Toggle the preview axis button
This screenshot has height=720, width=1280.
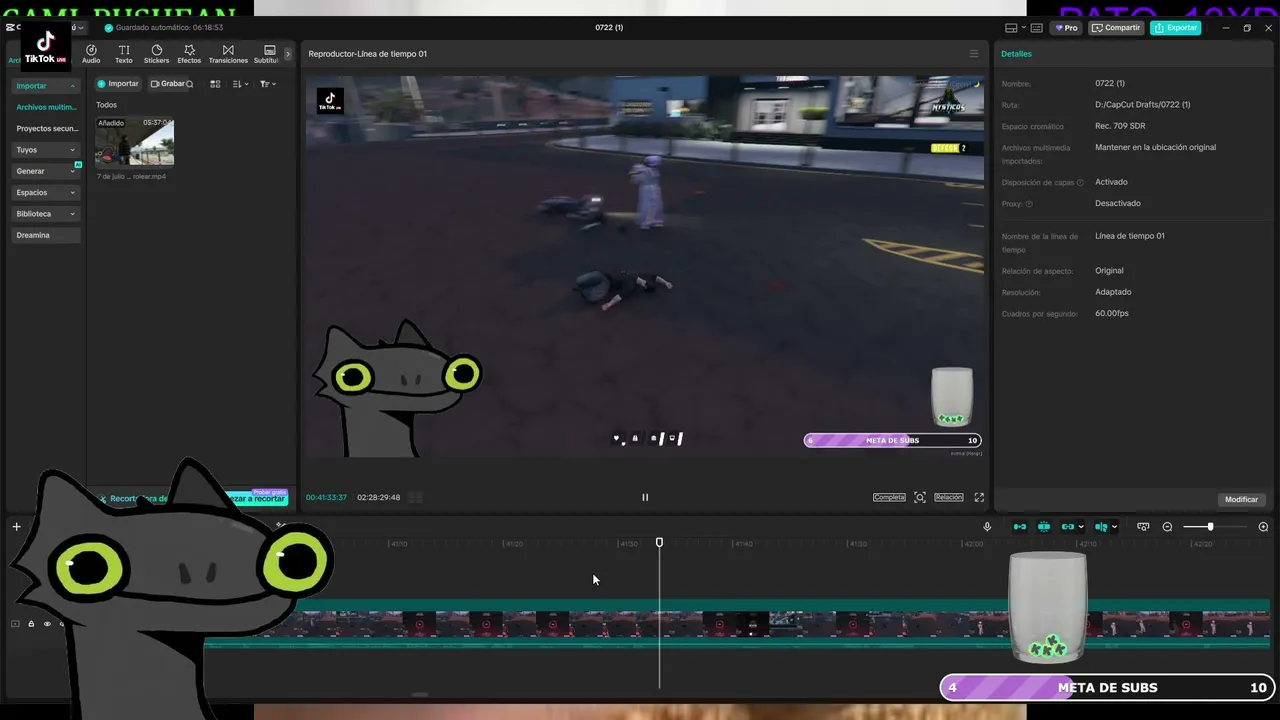point(1101,527)
